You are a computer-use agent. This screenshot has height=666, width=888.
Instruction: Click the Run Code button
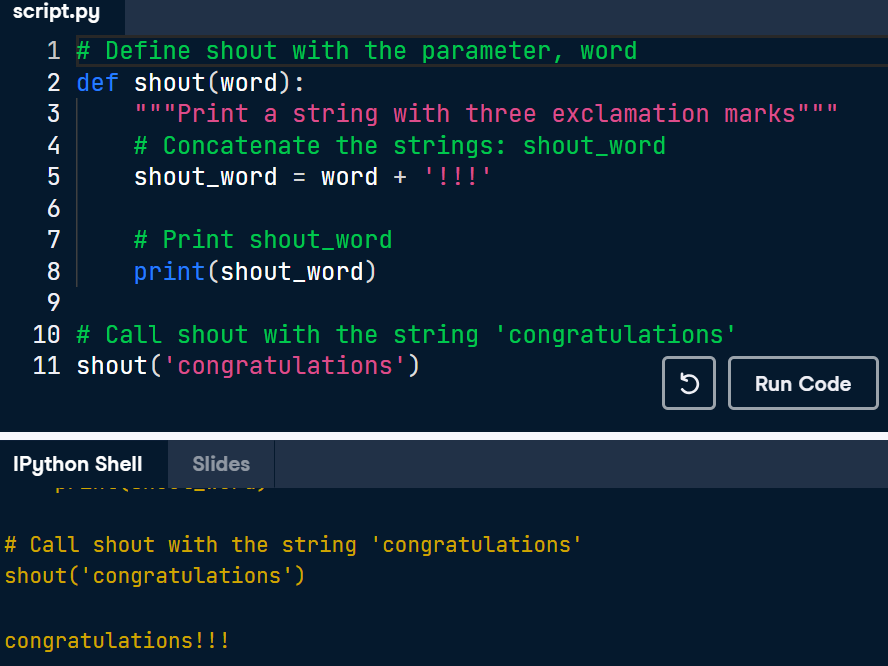[x=803, y=383]
